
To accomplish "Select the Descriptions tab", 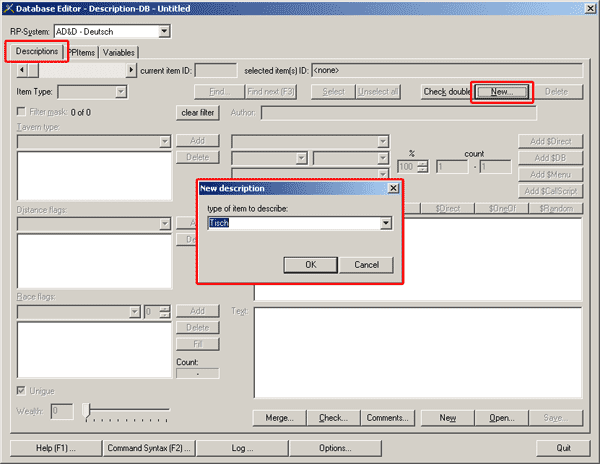I will tap(36, 51).
